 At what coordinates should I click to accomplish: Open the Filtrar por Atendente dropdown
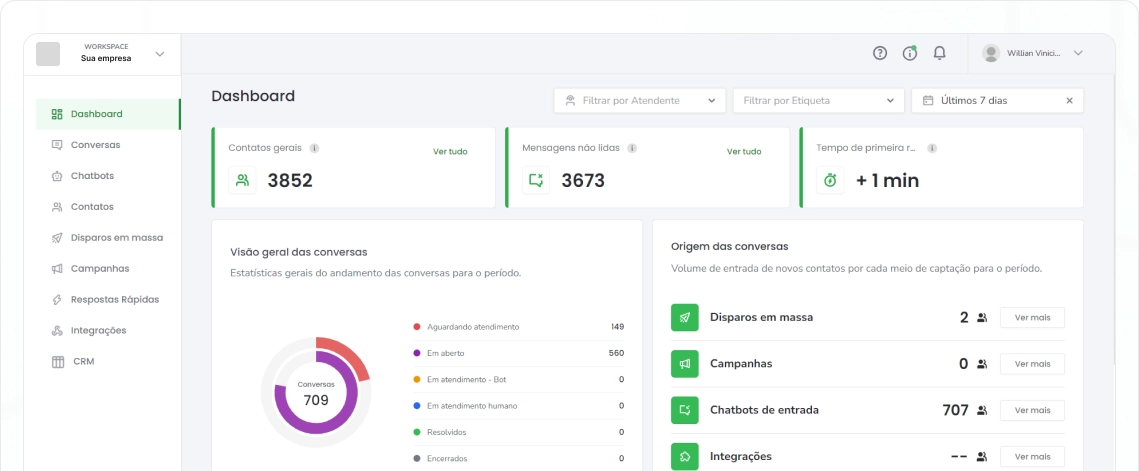pyautogui.click(x=640, y=100)
